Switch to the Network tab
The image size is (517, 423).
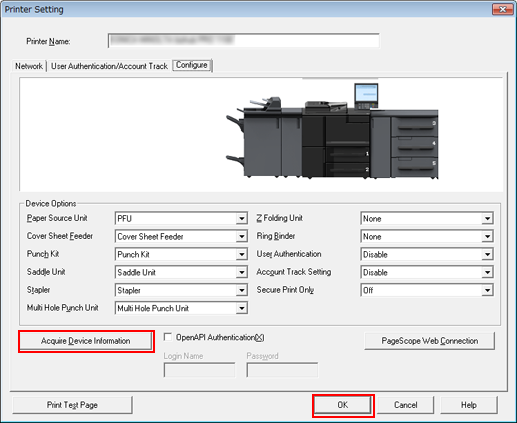(x=29, y=66)
